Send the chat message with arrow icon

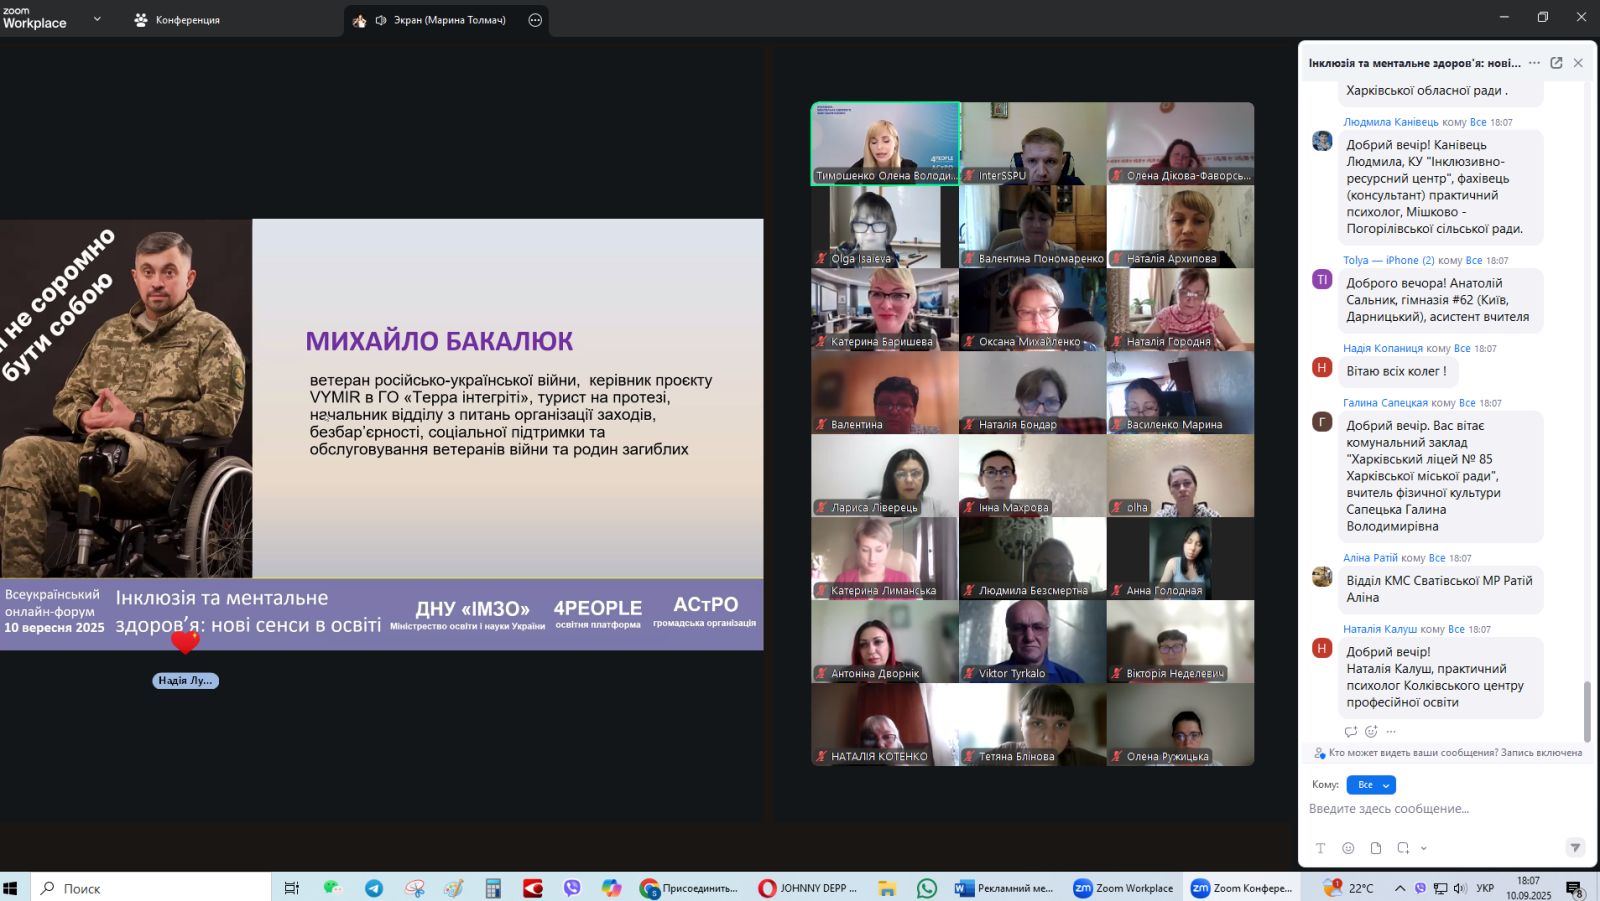[x=1575, y=847]
